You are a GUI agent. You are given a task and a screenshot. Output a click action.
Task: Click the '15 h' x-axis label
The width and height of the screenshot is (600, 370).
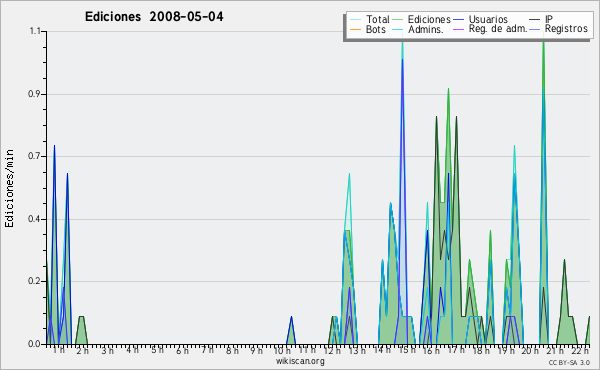point(407,350)
